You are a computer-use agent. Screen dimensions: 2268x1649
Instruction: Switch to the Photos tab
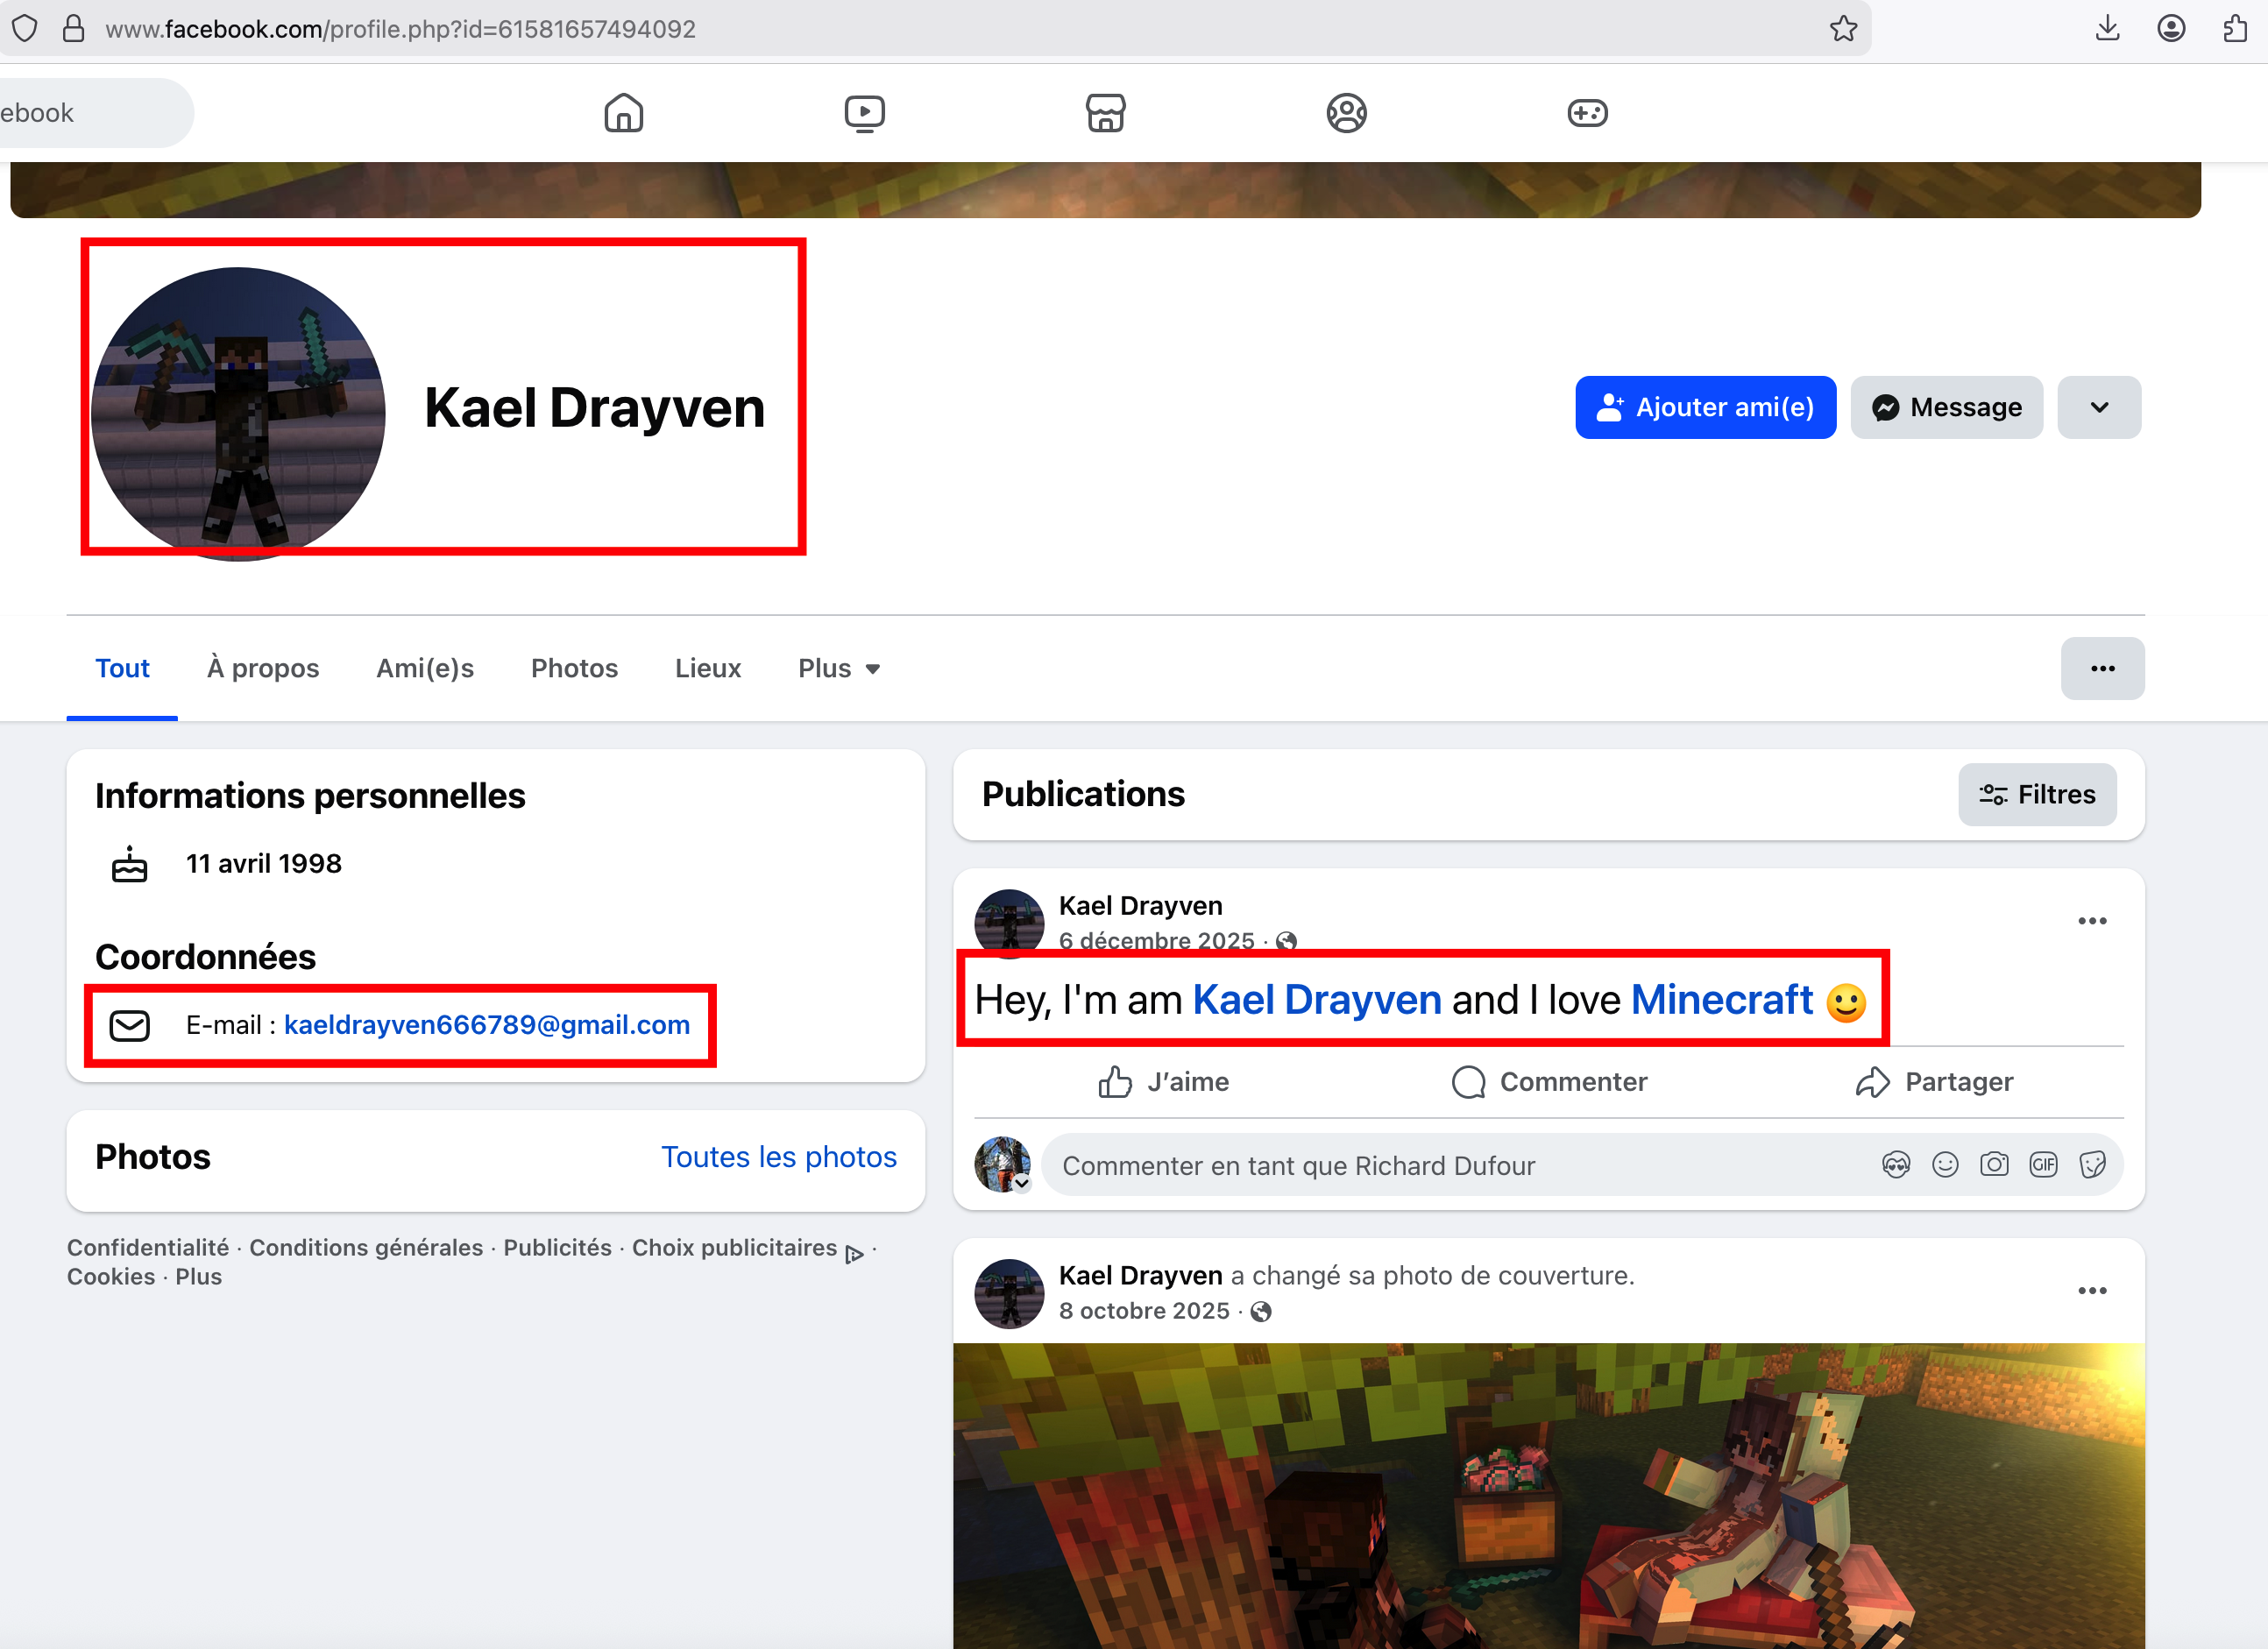pyautogui.click(x=574, y=668)
